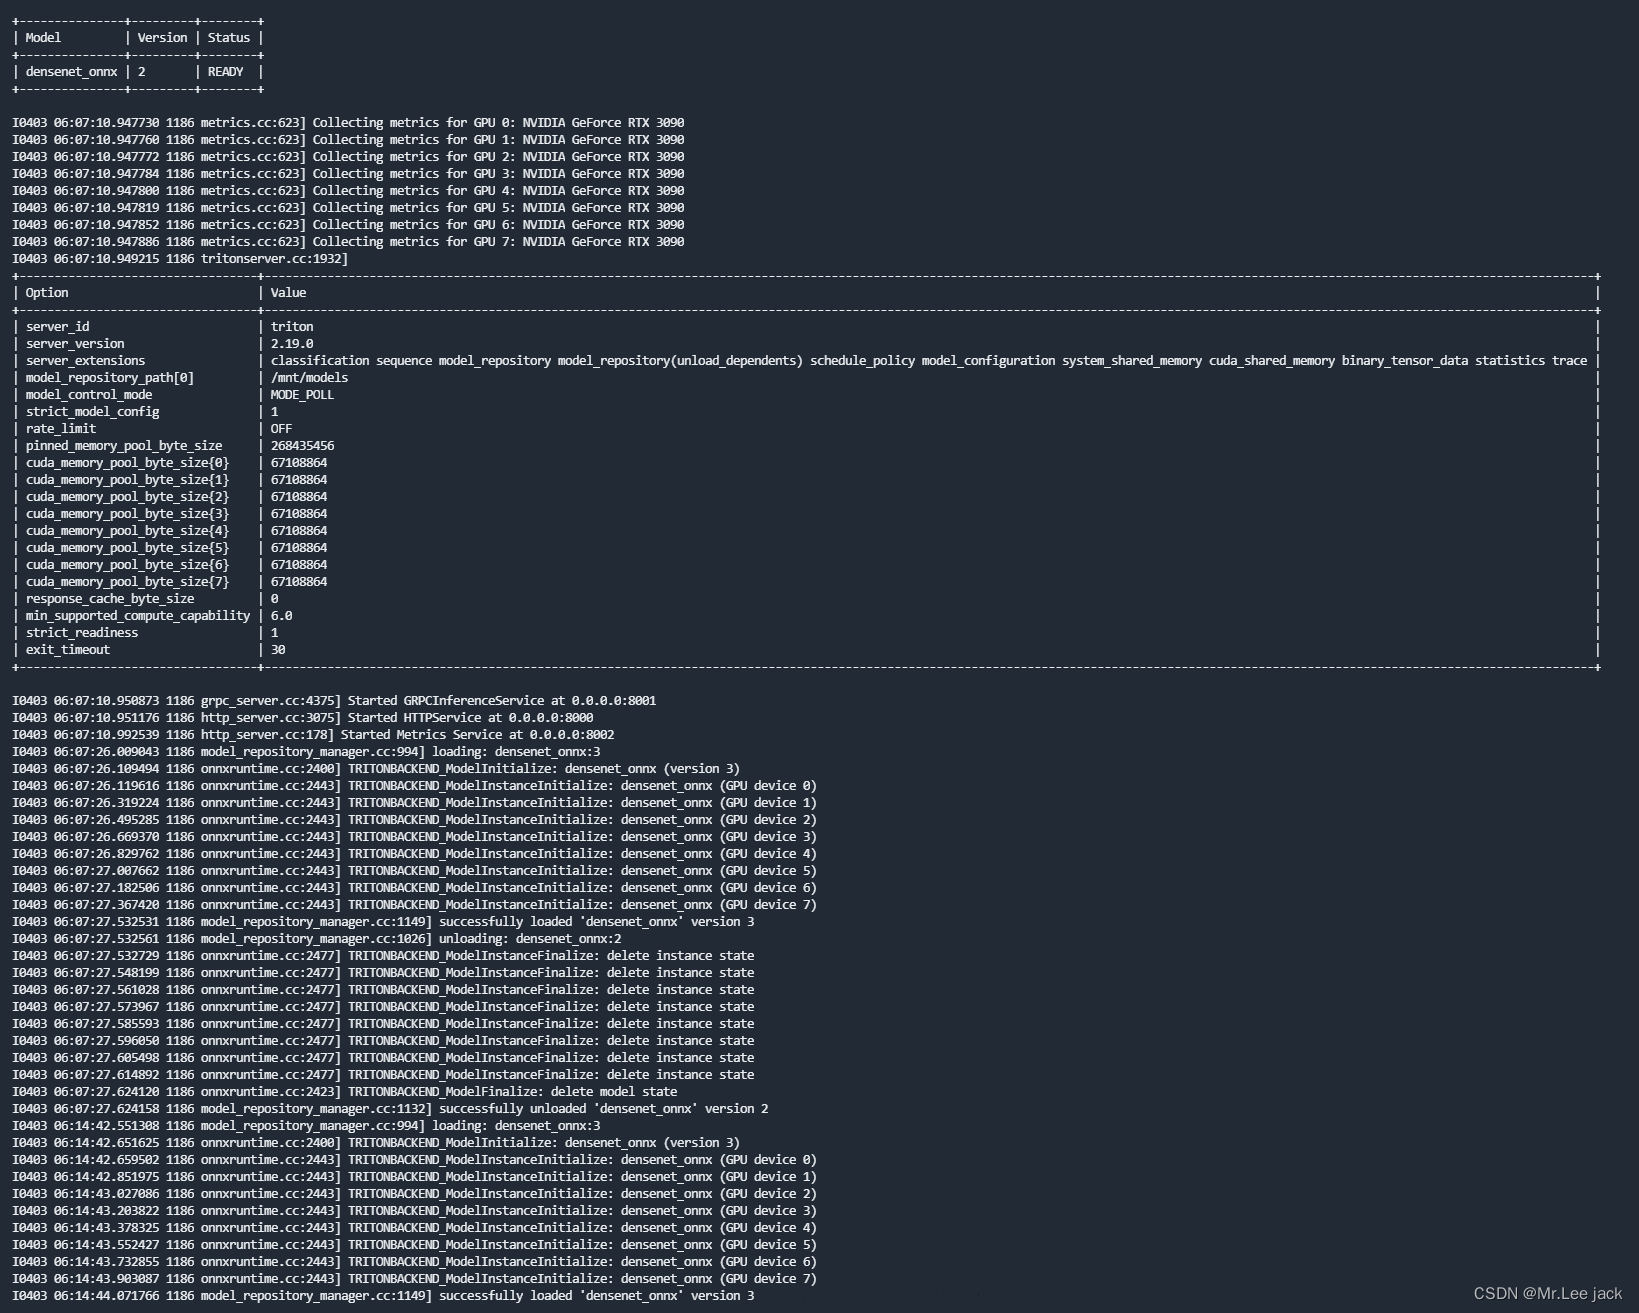This screenshot has width=1639, height=1313.
Task: Click the 06:07:26.119616 GPU device 0 initialize line
Action: point(414,786)
